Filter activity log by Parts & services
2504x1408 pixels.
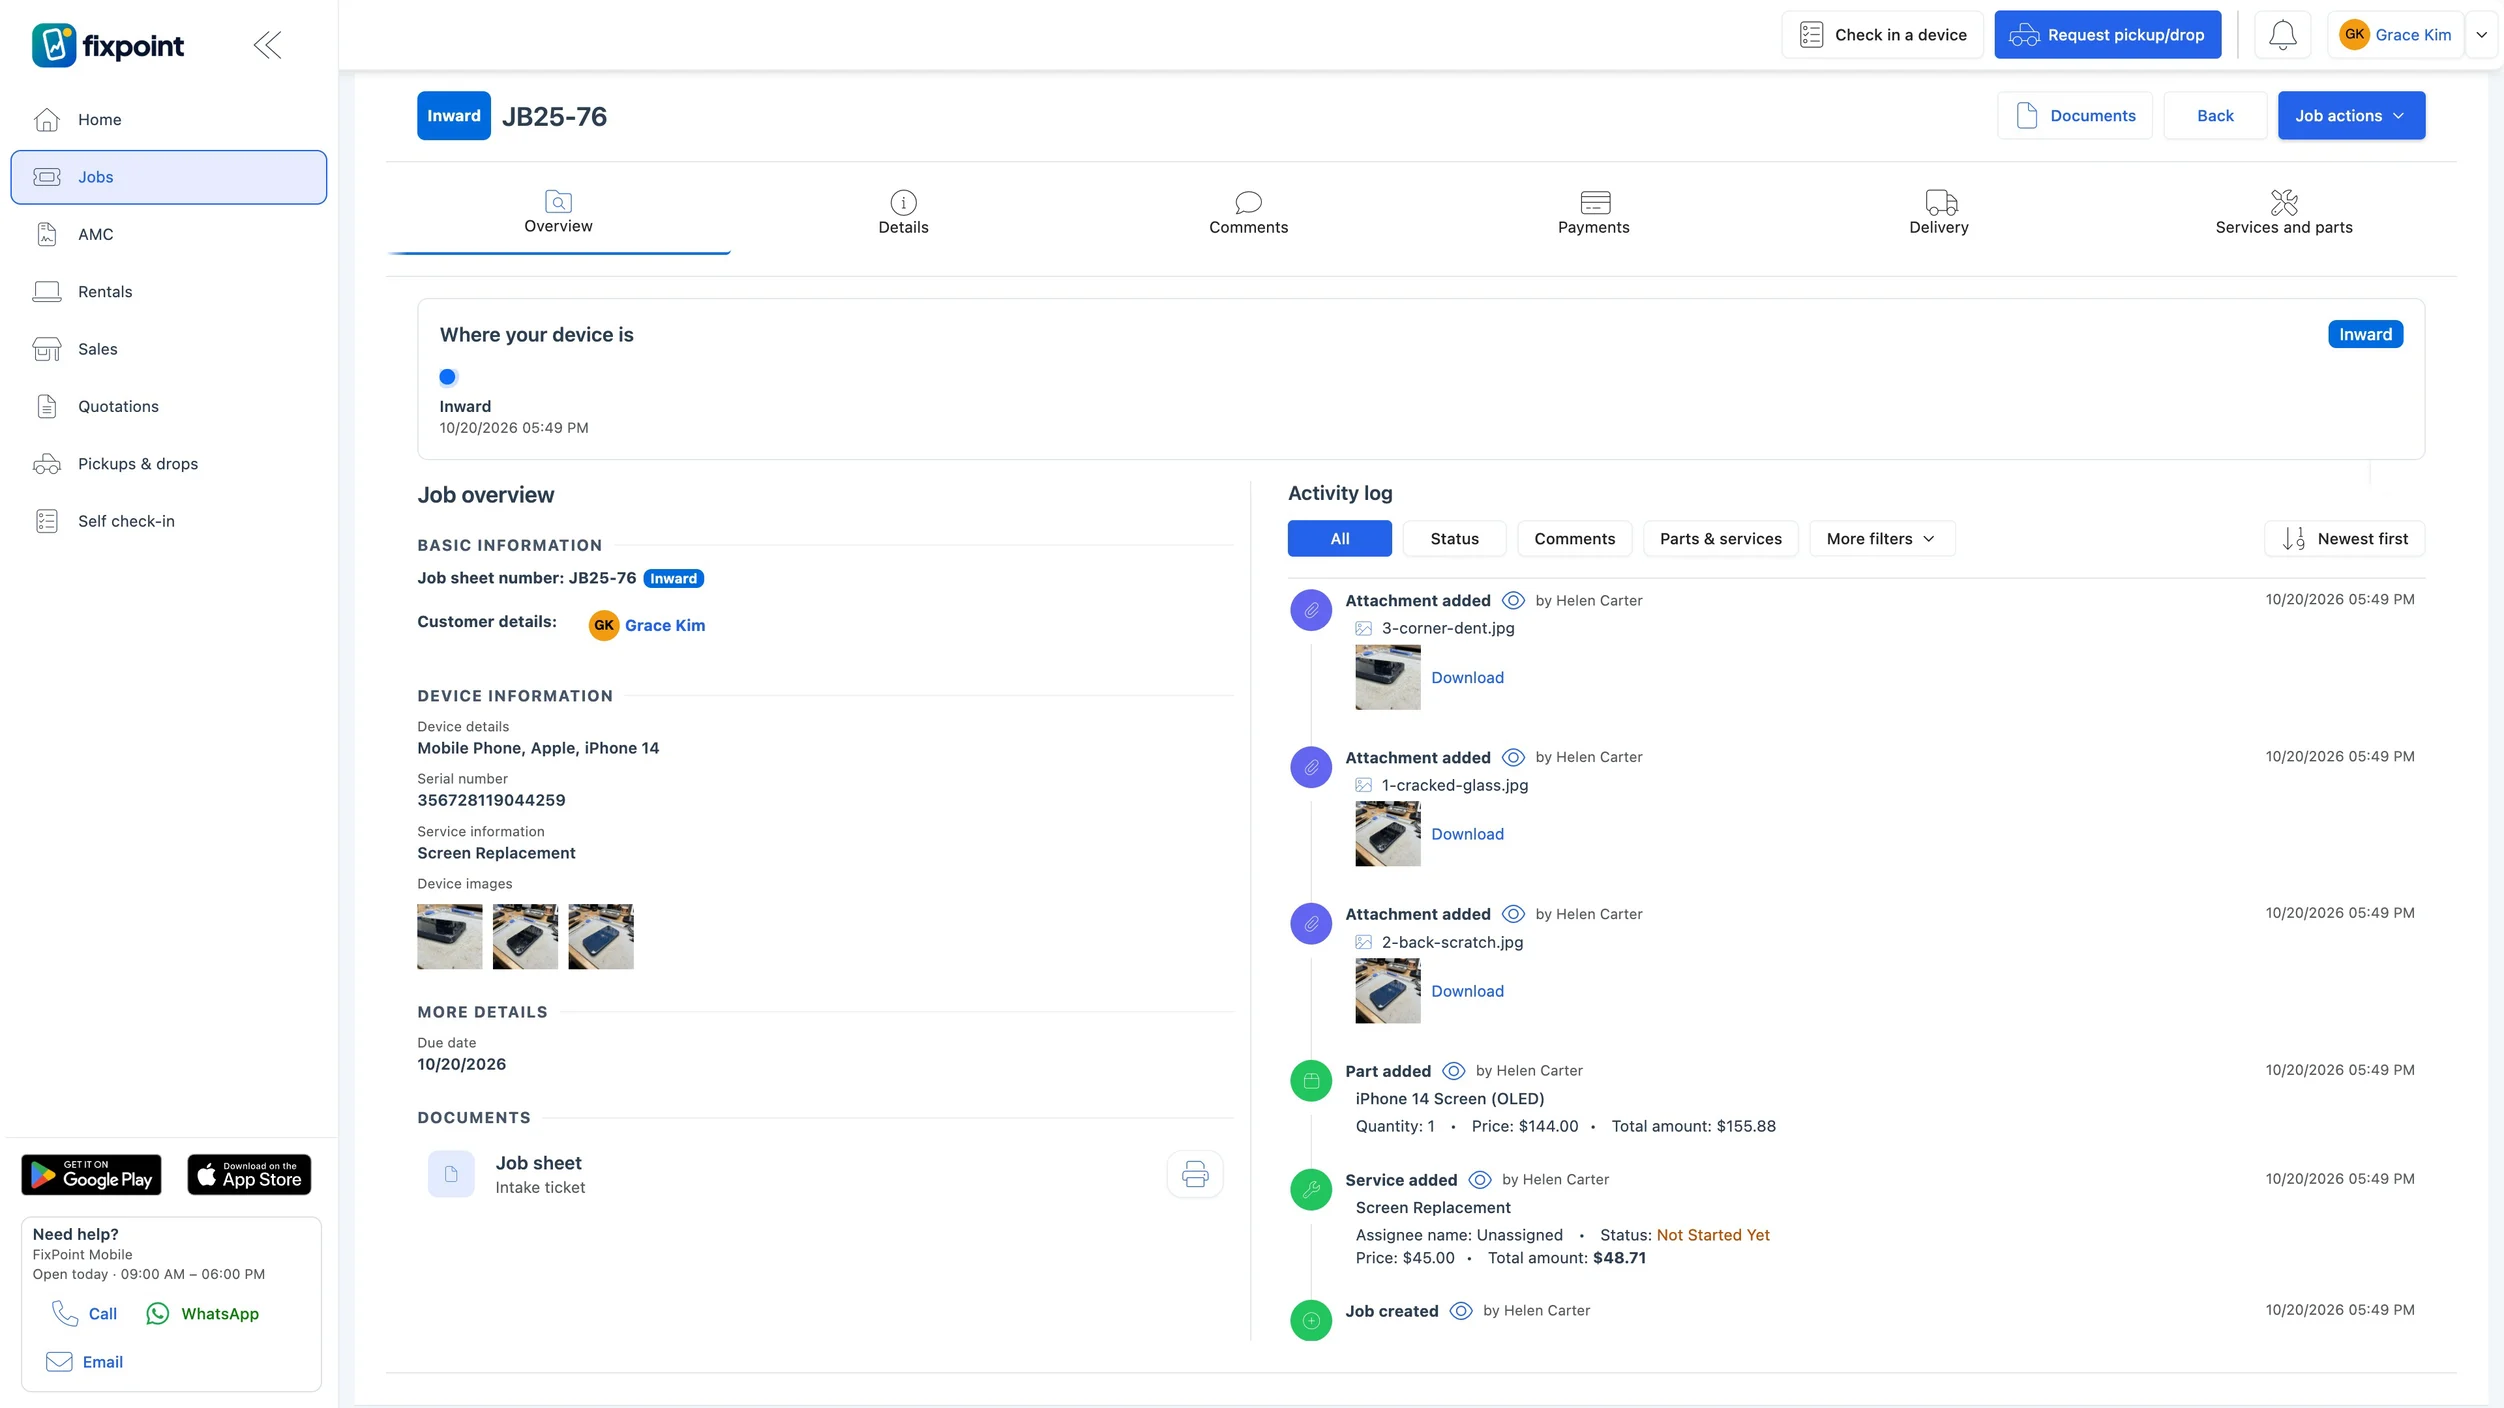(1720, 539)
